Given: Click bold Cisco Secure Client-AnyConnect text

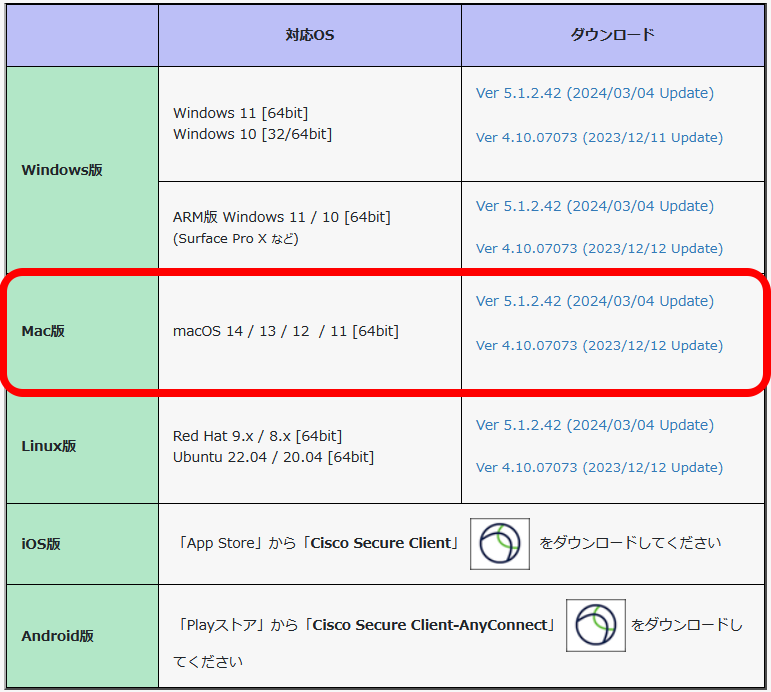Looking at the screenshot, I should click(x=432, y=625).
